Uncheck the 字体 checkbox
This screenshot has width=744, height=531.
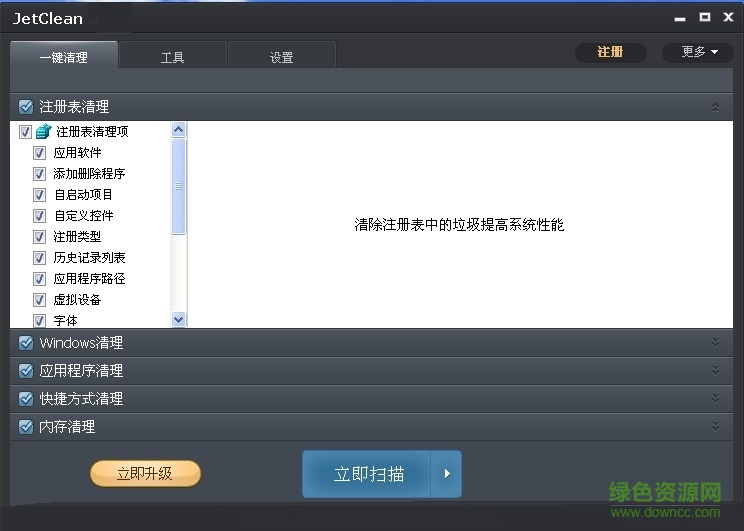[39, 321]
